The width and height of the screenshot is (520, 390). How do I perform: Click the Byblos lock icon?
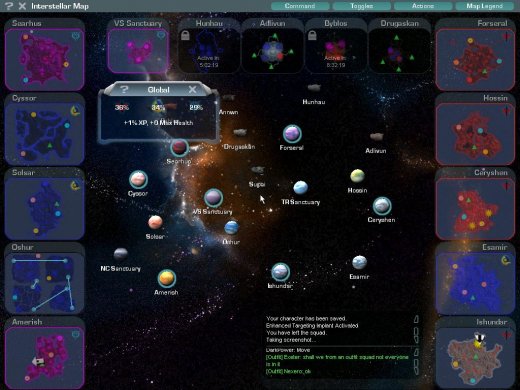pyautogui.click(x=312, y=35)
